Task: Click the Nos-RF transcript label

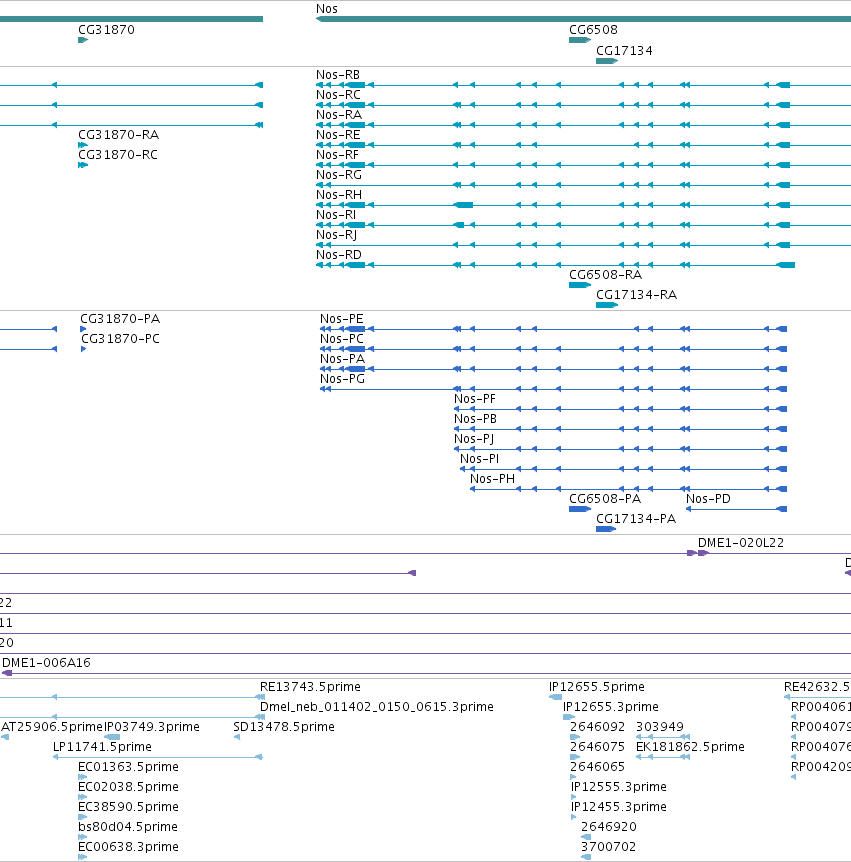Action: click(337, 155)
